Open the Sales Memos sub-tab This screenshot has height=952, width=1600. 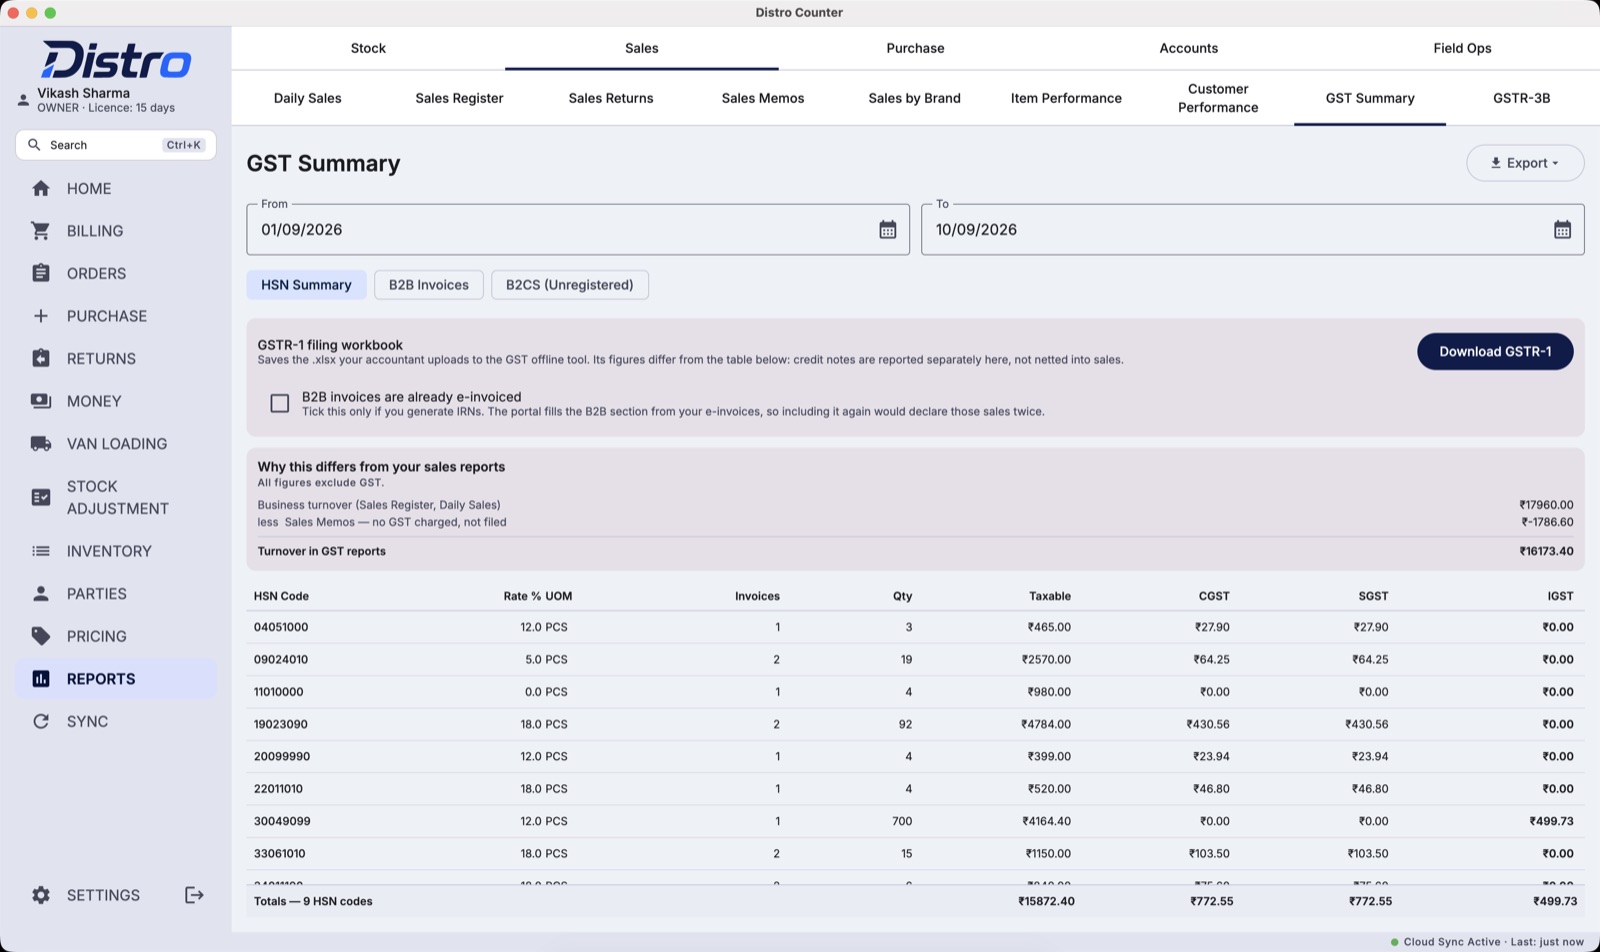pos(763,98)
